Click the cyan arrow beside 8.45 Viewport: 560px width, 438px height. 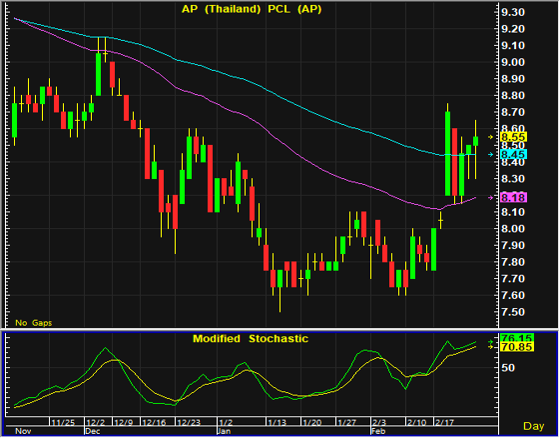click(491, 154)
